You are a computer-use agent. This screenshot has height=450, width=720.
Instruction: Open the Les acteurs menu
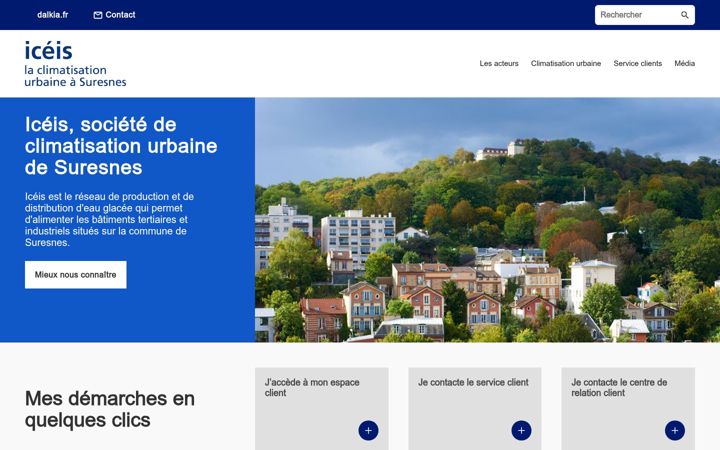499,63
